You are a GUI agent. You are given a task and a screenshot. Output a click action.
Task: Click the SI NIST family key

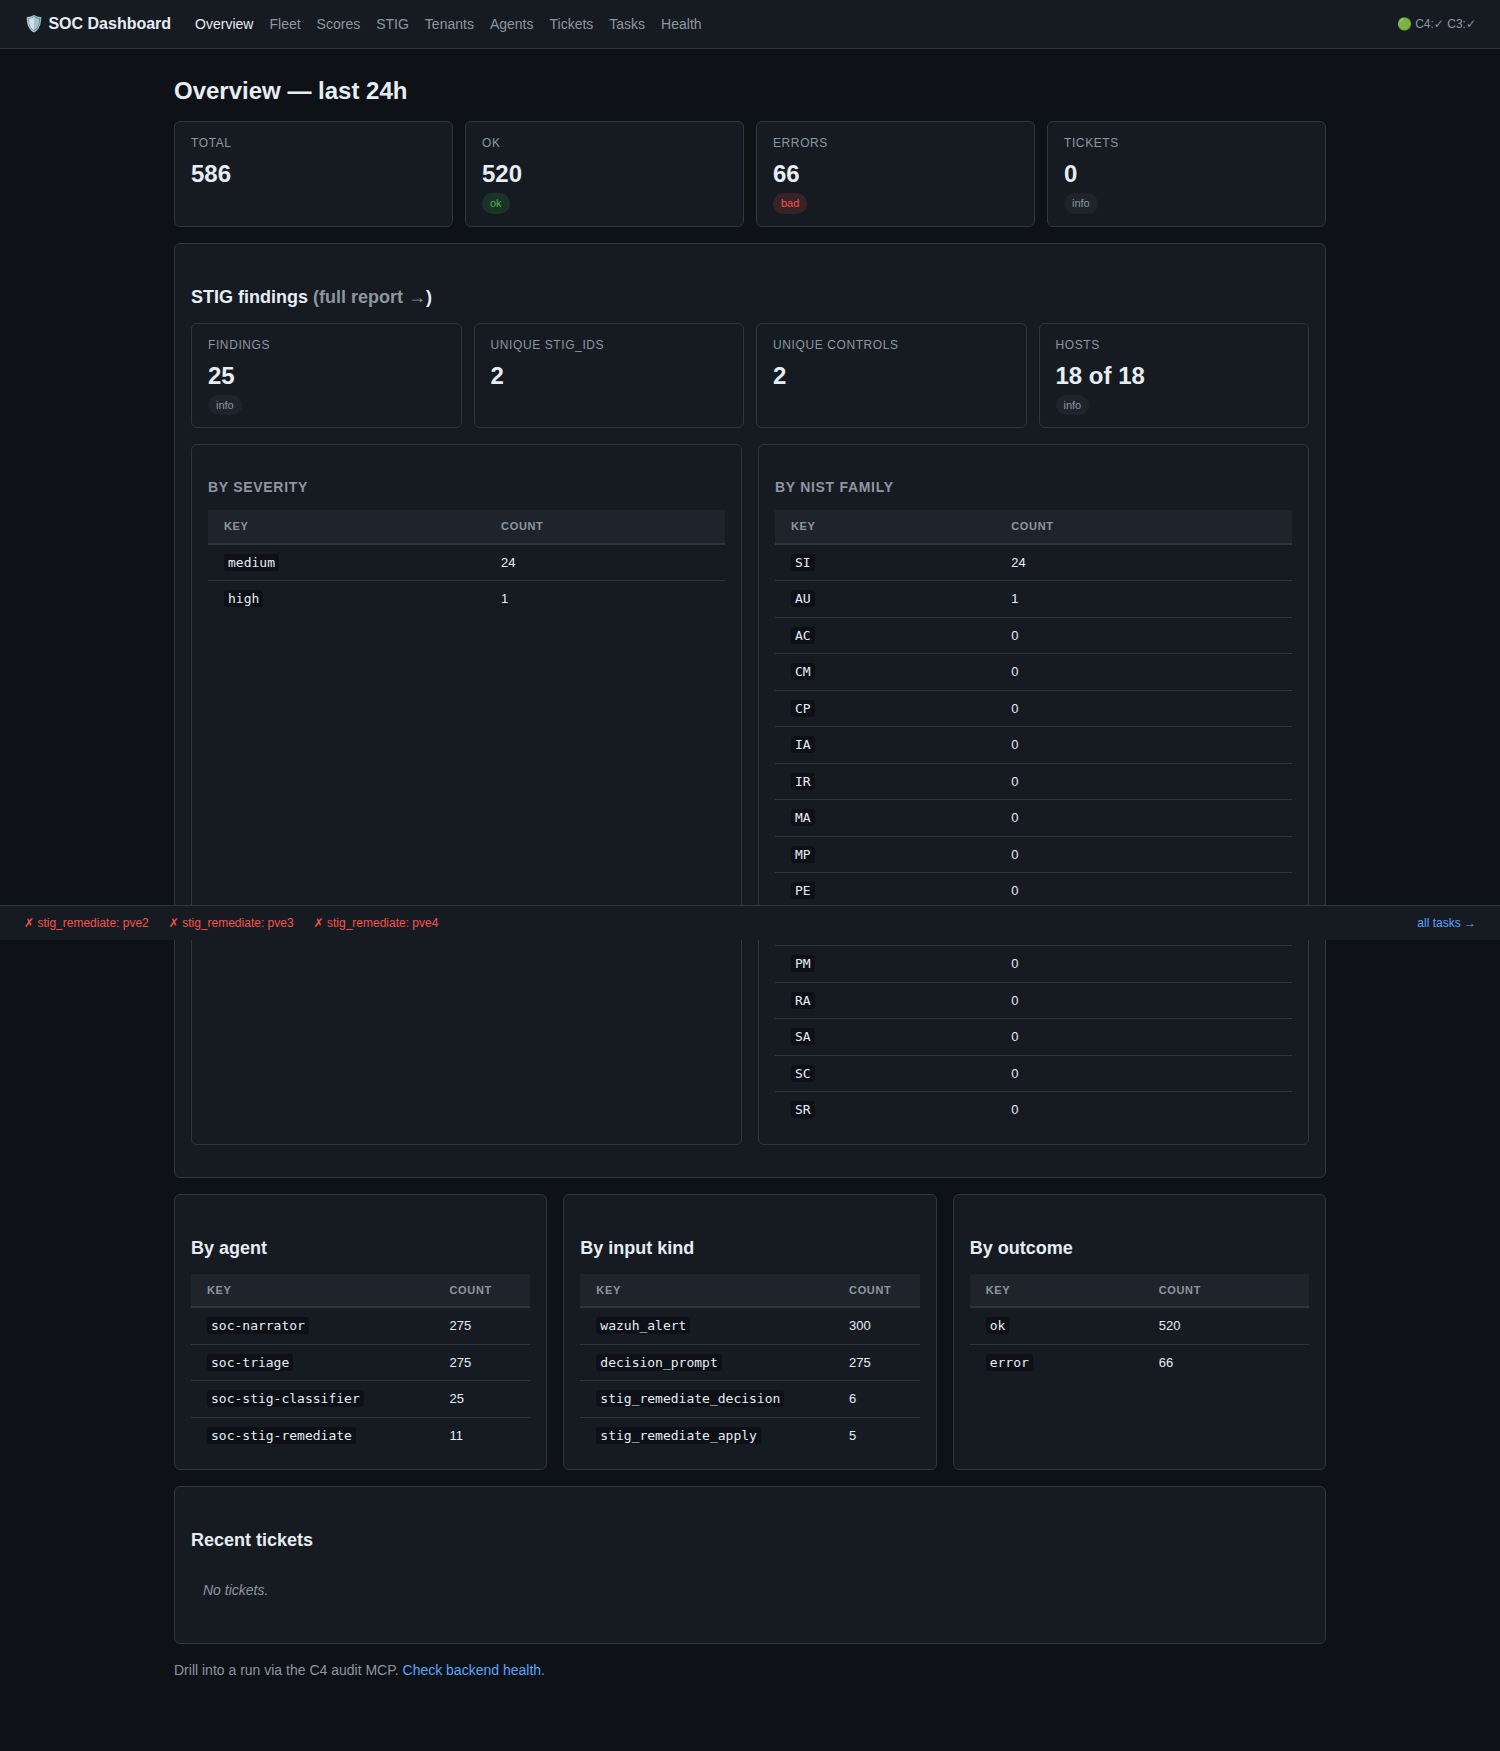(x=803, y=563)
